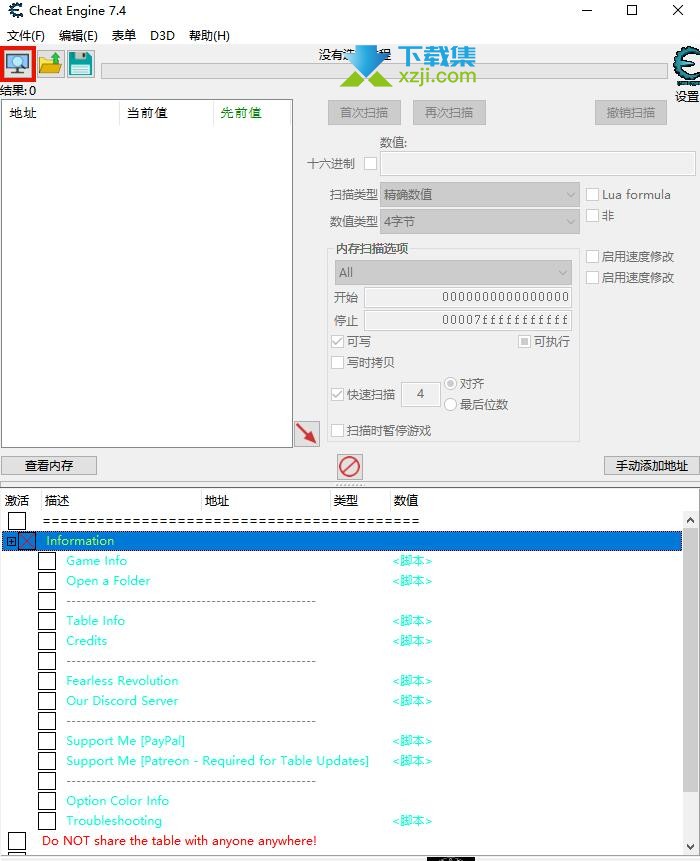
Task: Sort results by 地址 column header
Action: (60, 113)
